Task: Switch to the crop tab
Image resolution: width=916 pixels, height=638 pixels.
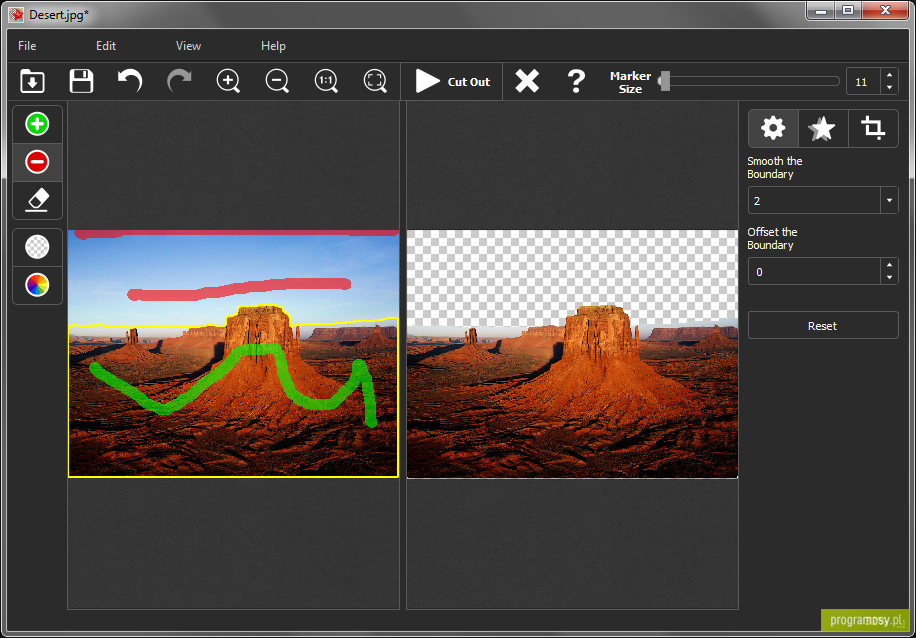Action: click(873, 128)
